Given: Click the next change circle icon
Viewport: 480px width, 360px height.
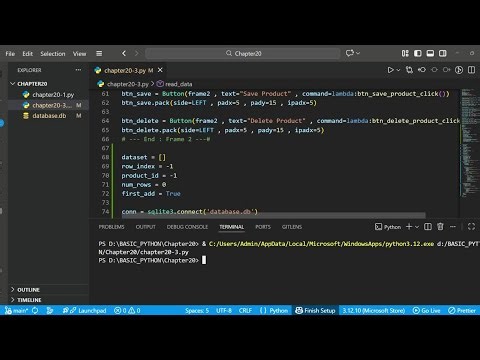Looking at the screenshot, I should click(447, 70).
